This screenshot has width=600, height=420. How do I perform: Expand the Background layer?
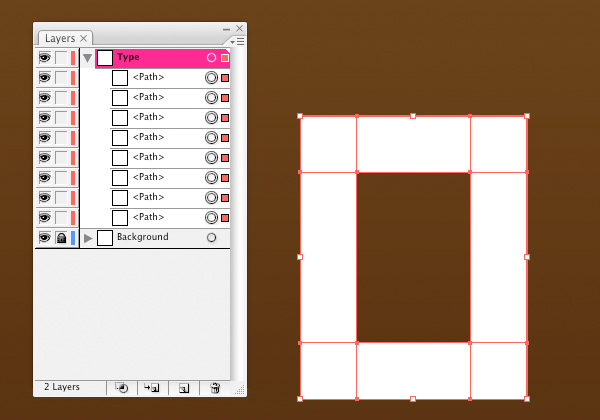[x=88, y=238]
